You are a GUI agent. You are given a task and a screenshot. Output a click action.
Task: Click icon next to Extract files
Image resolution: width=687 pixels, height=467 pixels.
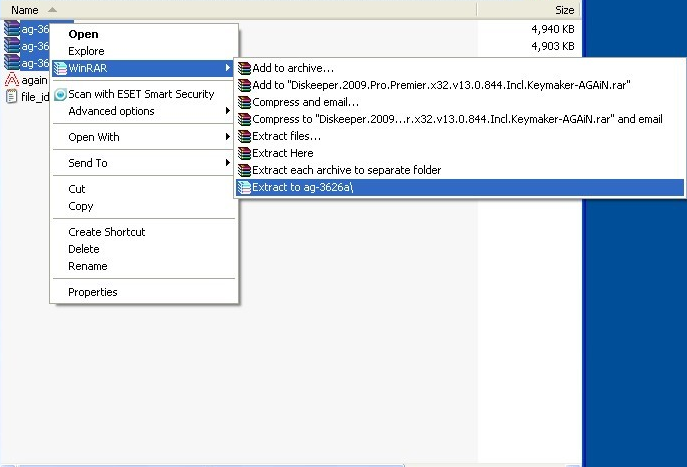click(244, 136)
